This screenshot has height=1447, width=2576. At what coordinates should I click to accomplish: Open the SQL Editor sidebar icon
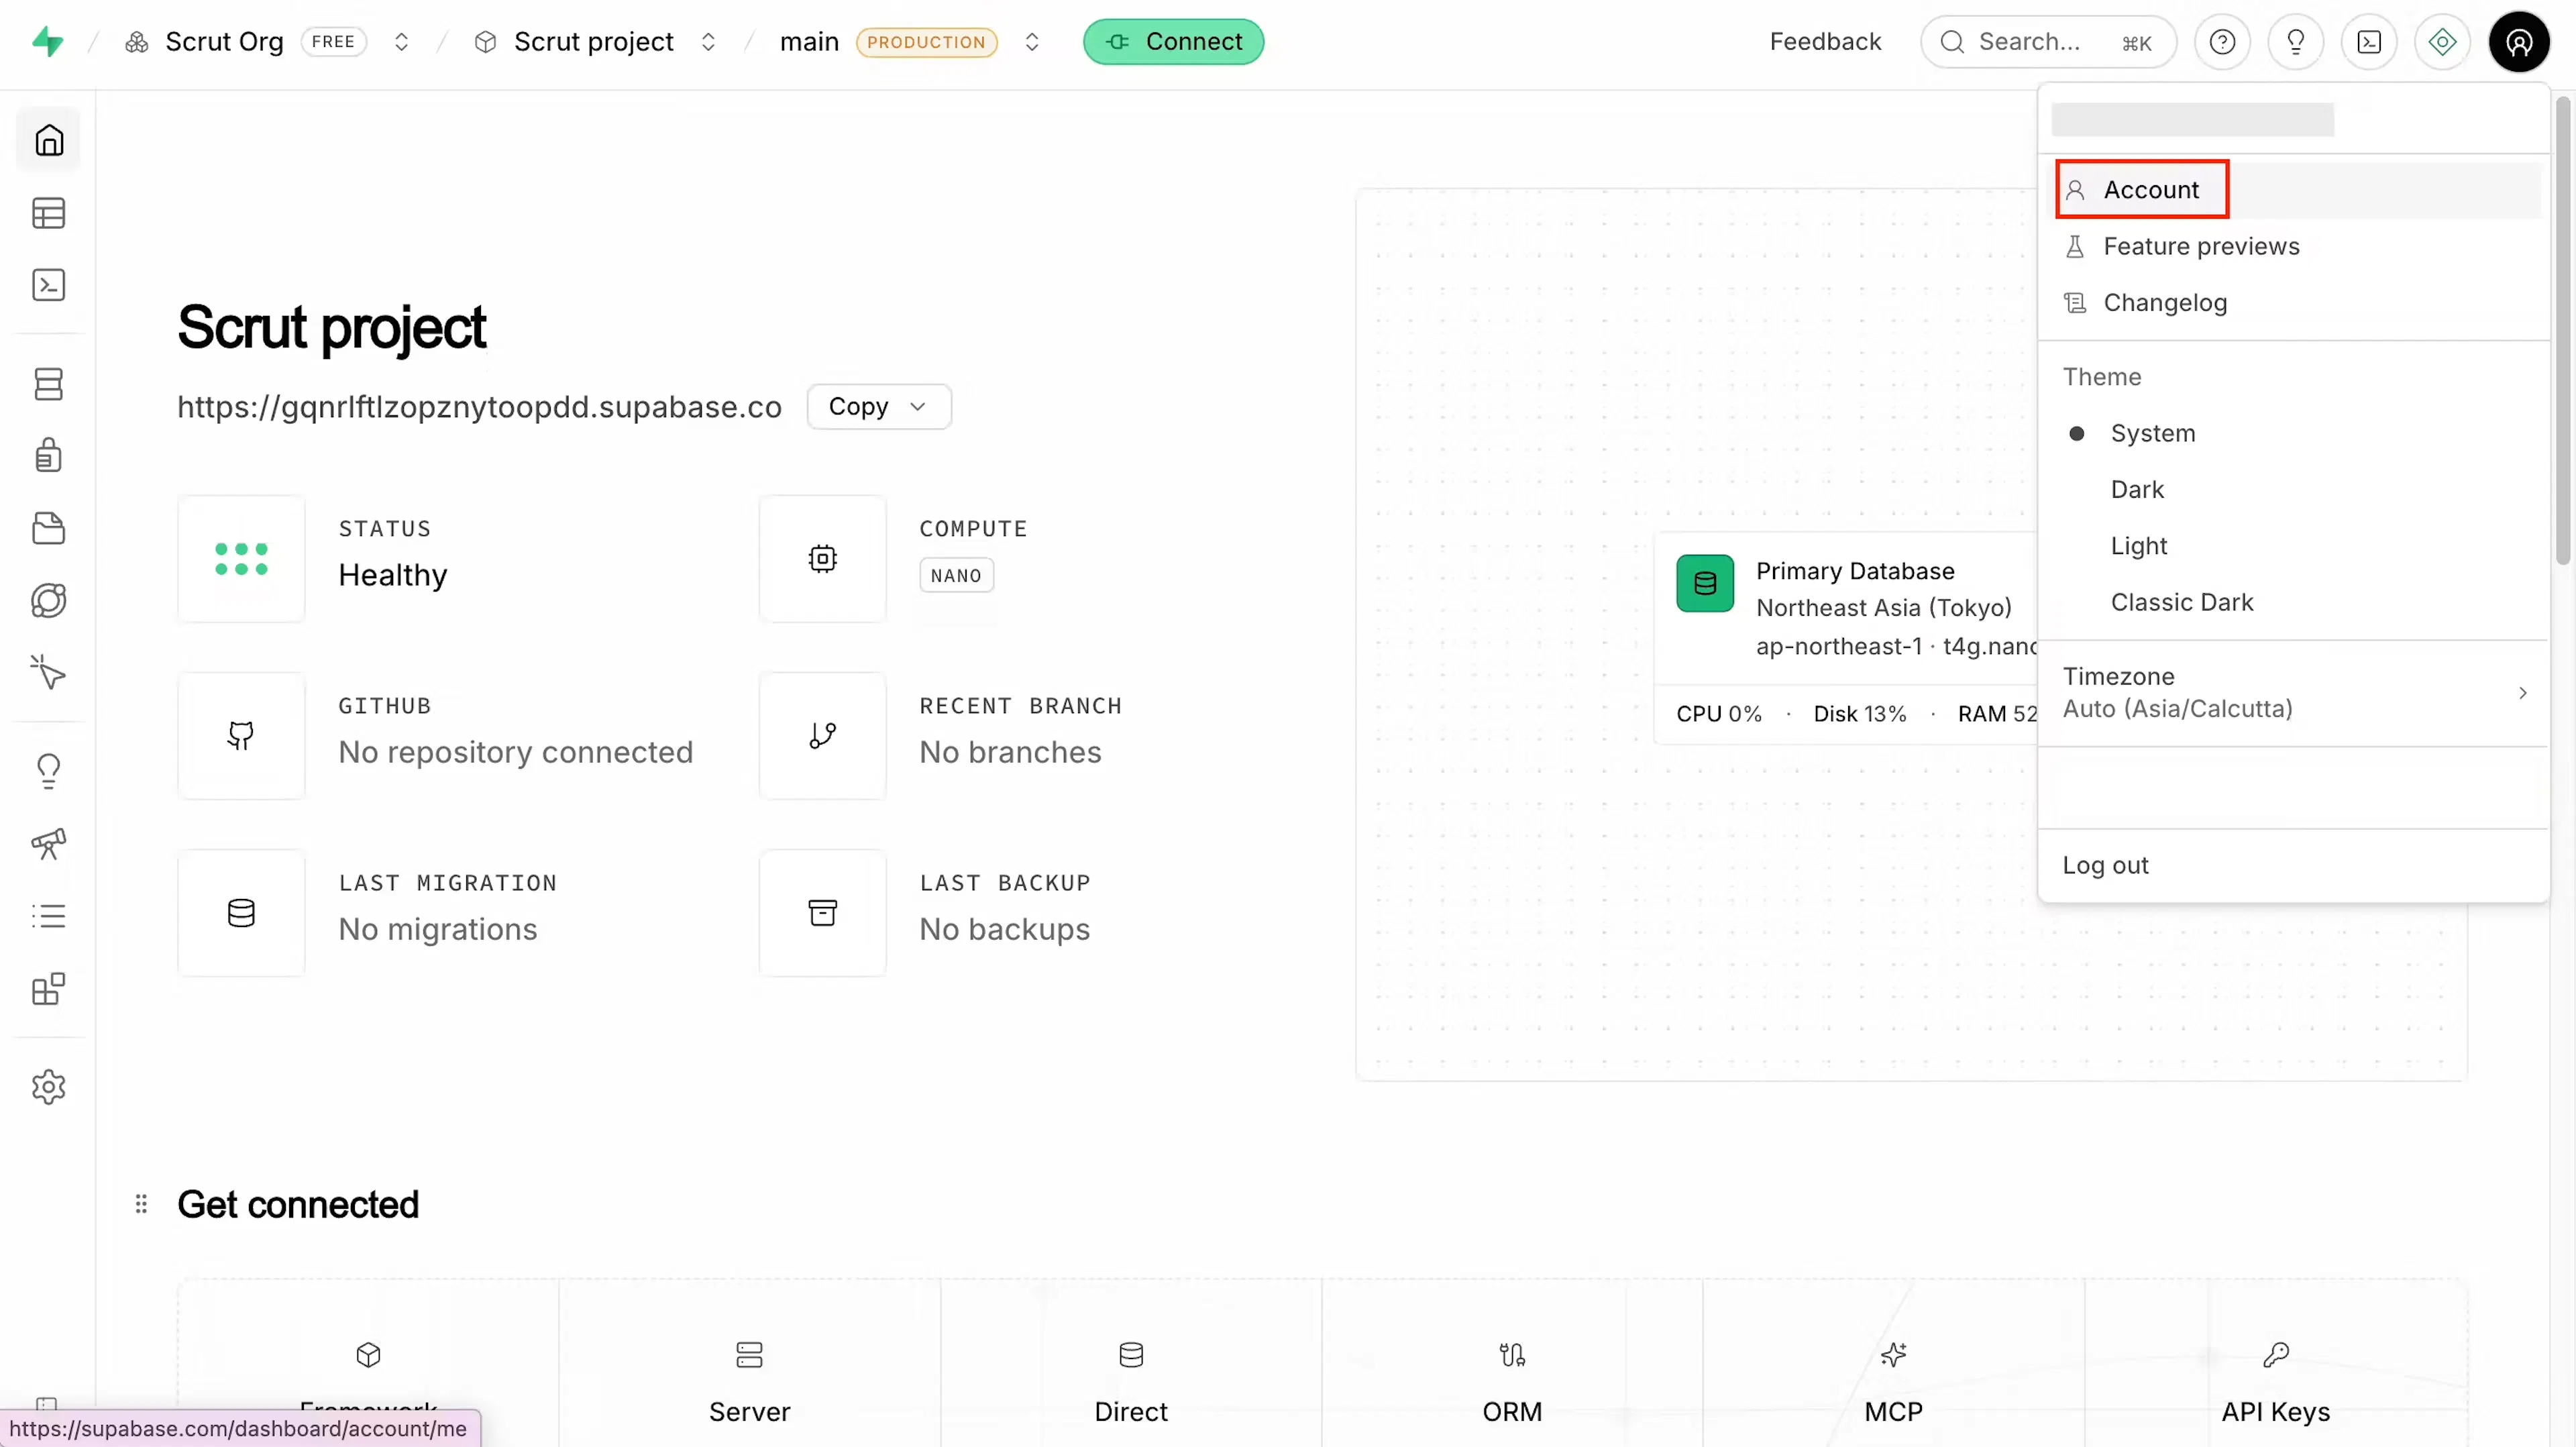(x=49, y=285)
